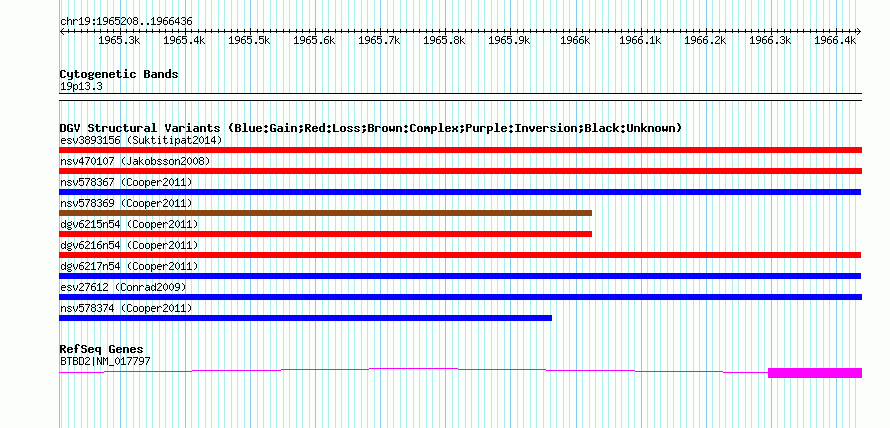Viewport: 890px width, 428px height.
Task: Select variant label esv3893156 (Suktitipat2014)
Action: (141, 140)
